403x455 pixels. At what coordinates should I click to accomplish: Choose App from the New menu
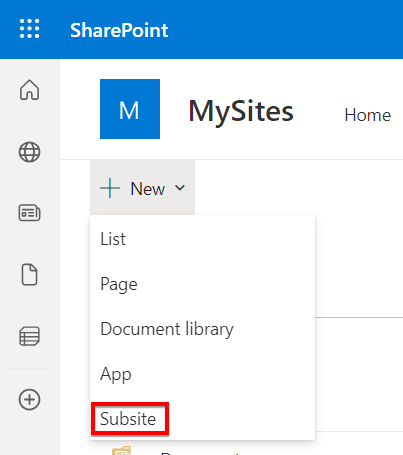(x=202, y=374)
